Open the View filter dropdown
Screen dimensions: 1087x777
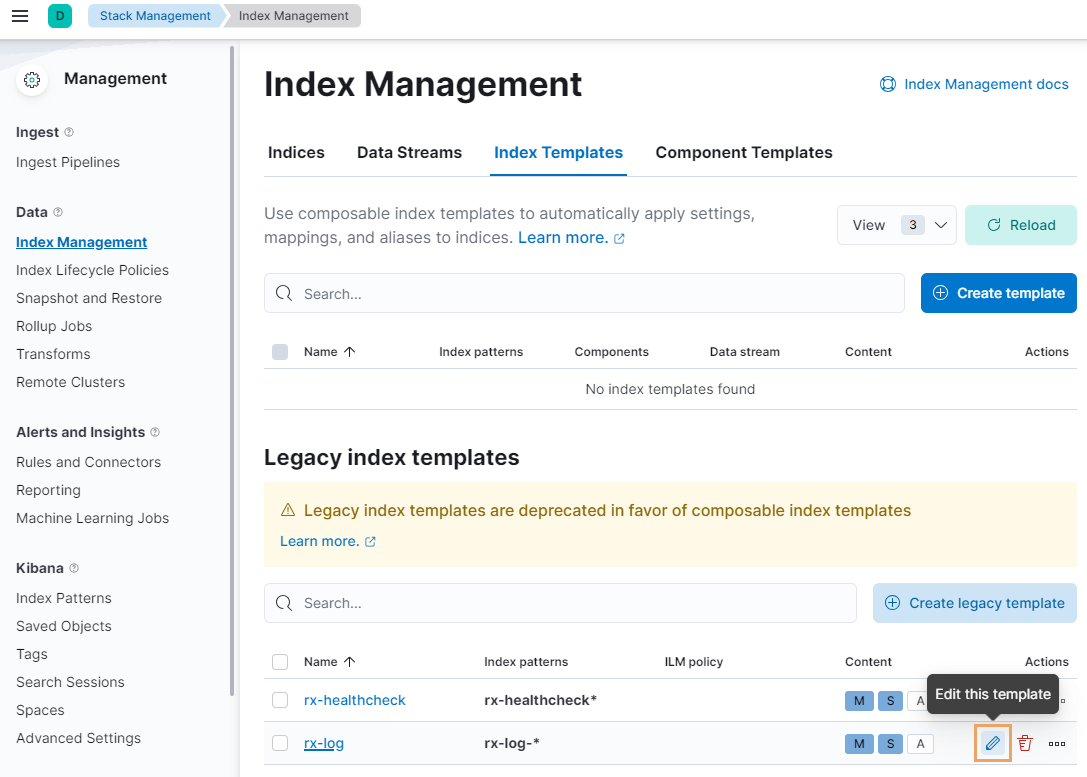pos(896,225)
